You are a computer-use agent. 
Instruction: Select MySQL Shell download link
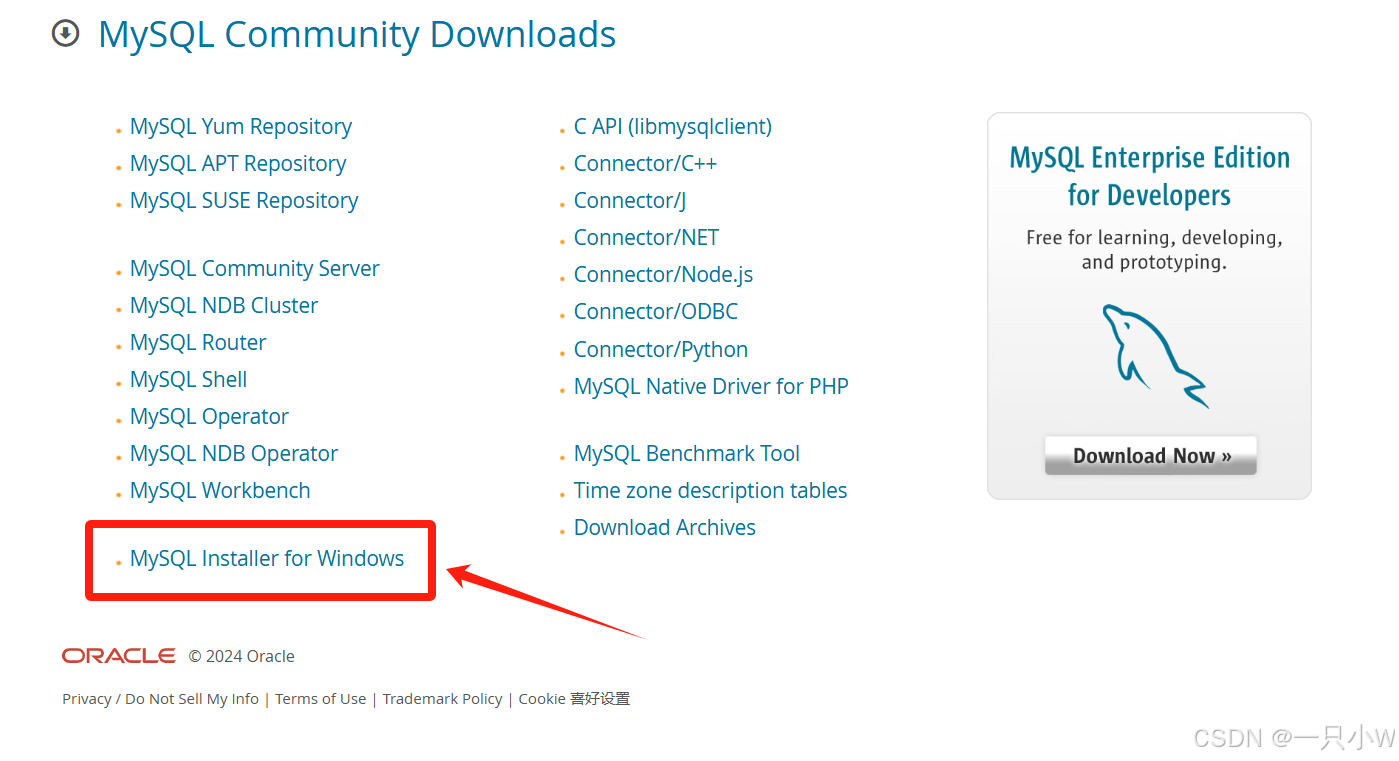click(x=189, y=380)
